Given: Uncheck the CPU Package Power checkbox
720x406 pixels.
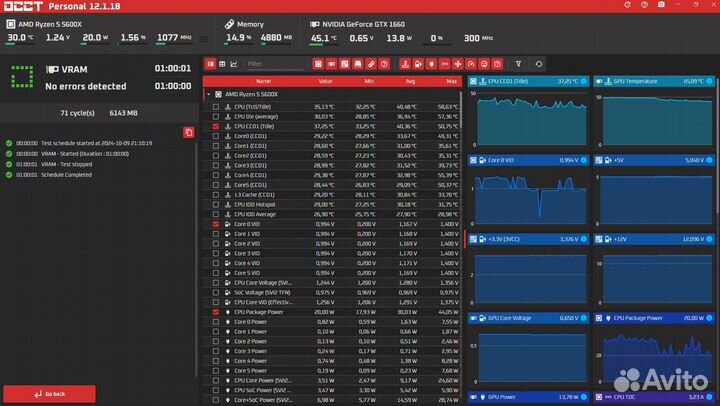Looking at the screenshot, I should point(216,312).
